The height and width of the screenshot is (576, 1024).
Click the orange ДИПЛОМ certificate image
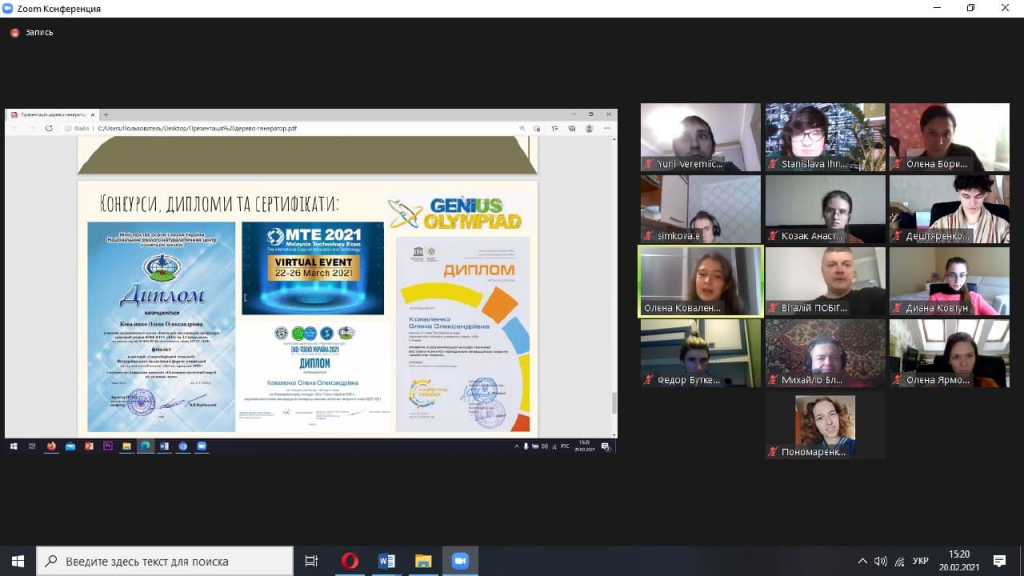463,334
